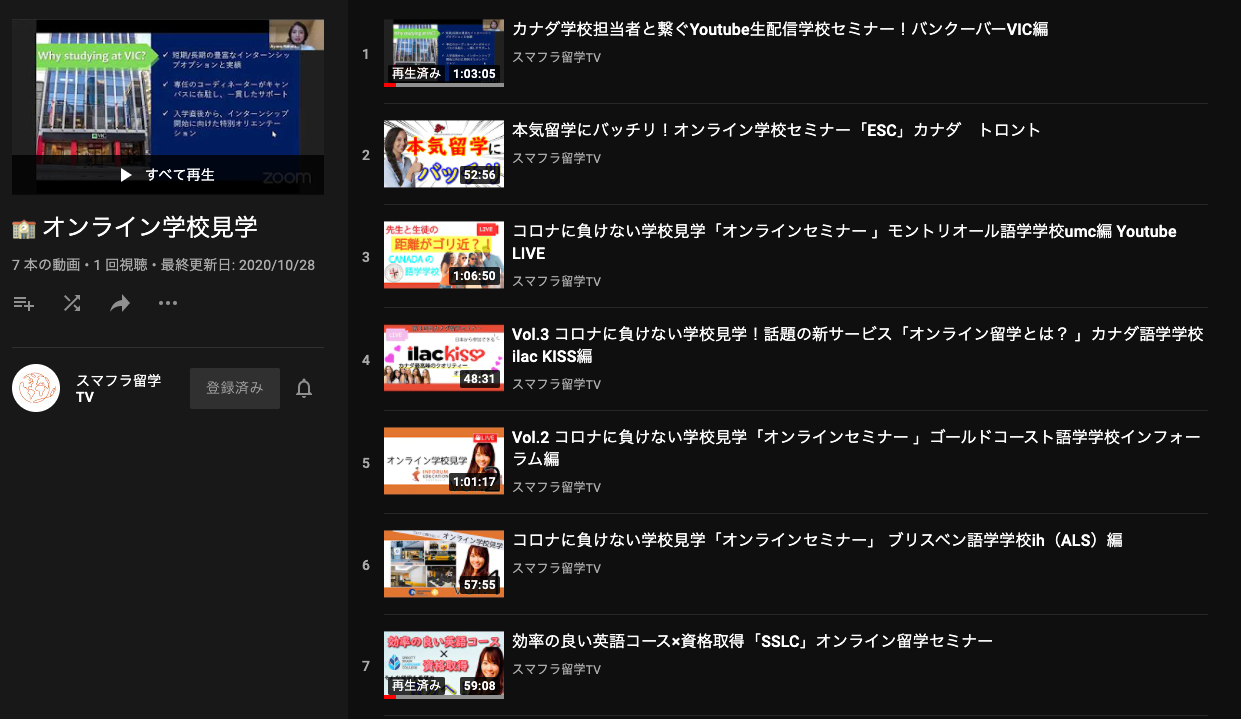Click 再生済み label on the SSLC thumbnail
This screenshot has height=719, width=1241.
pos(416,686)
